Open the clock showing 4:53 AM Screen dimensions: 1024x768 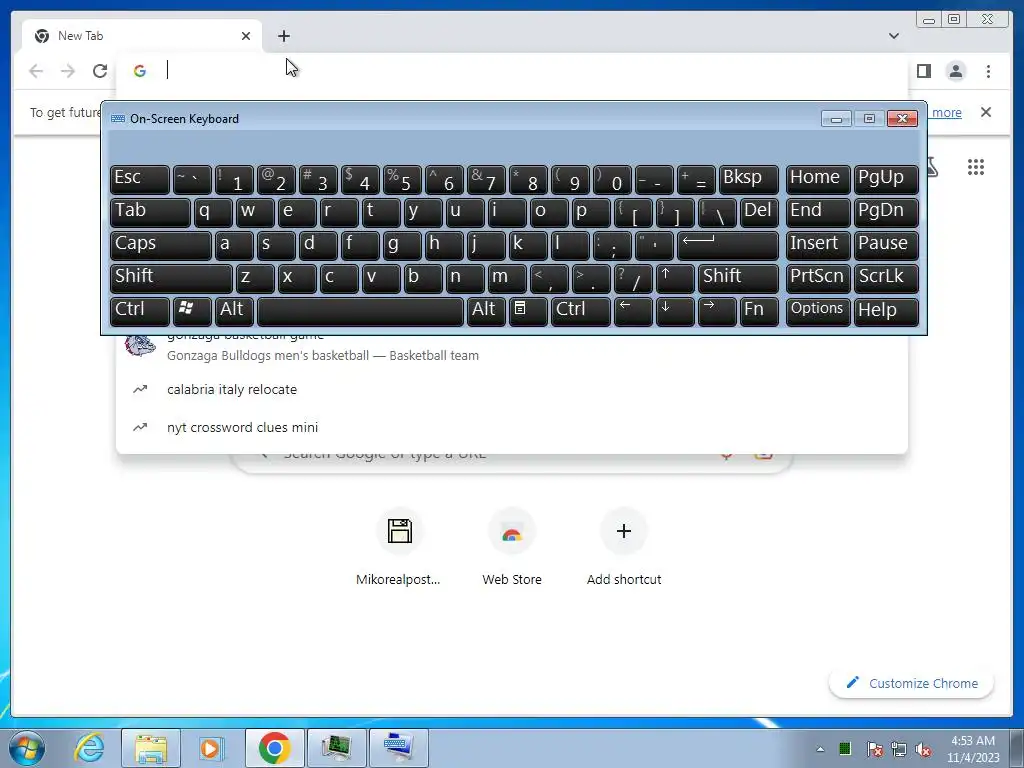[x=973, y=749]
